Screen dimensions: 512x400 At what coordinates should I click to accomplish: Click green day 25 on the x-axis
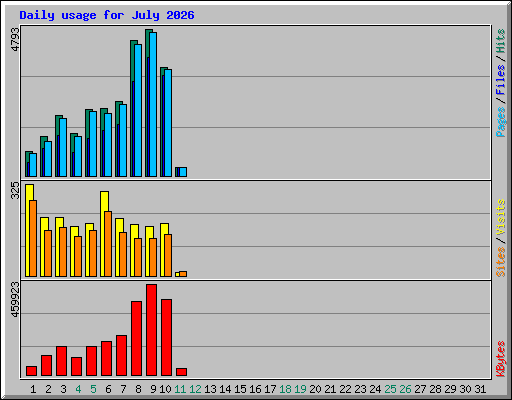pyautogui.click(x=390, y=389)
